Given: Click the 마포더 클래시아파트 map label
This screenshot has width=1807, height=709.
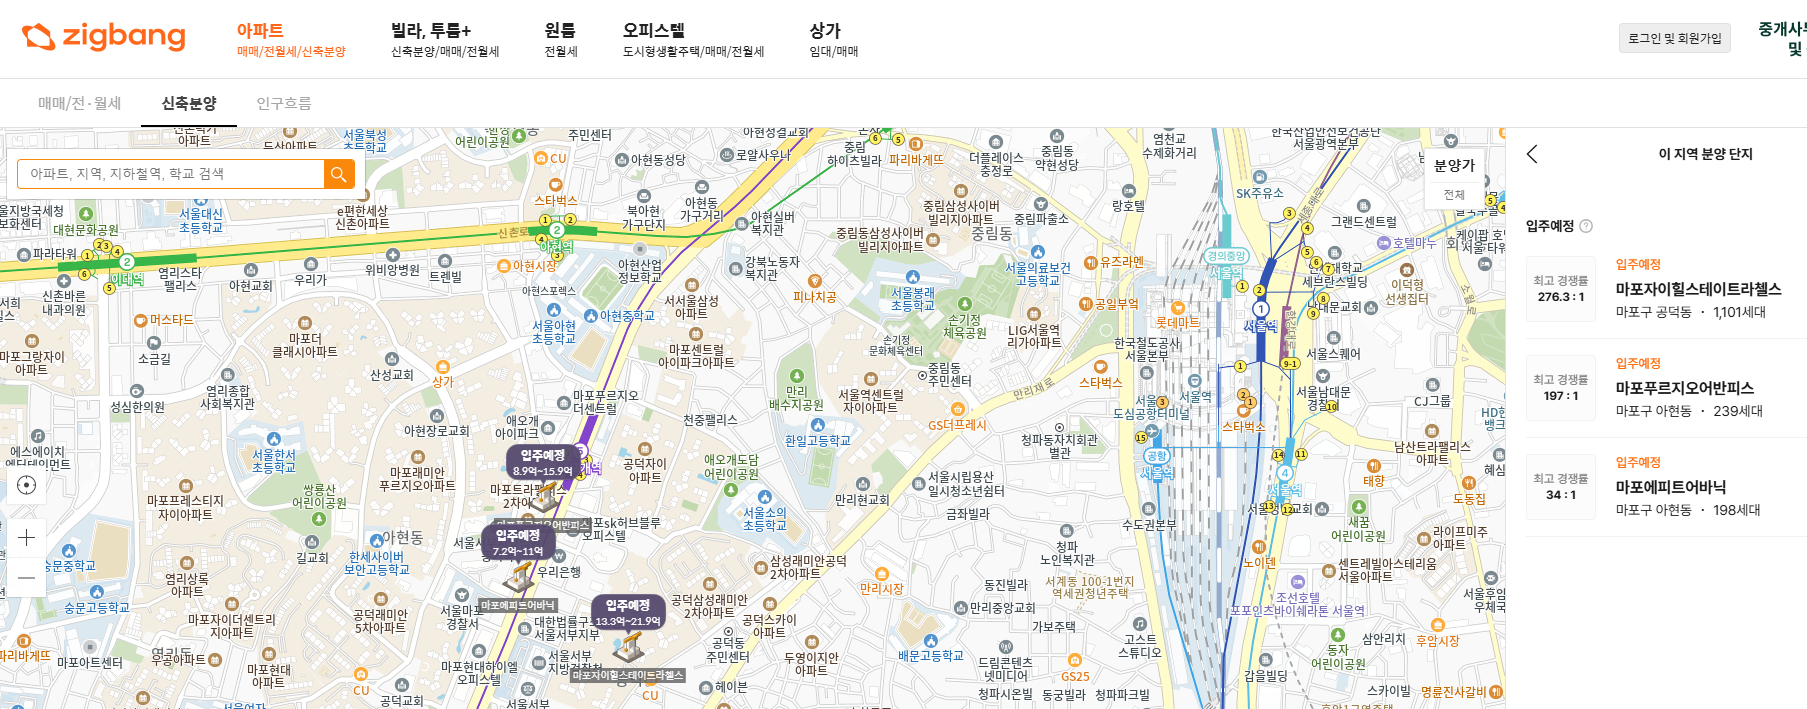Looking at the screenshot, I should 305,345.
